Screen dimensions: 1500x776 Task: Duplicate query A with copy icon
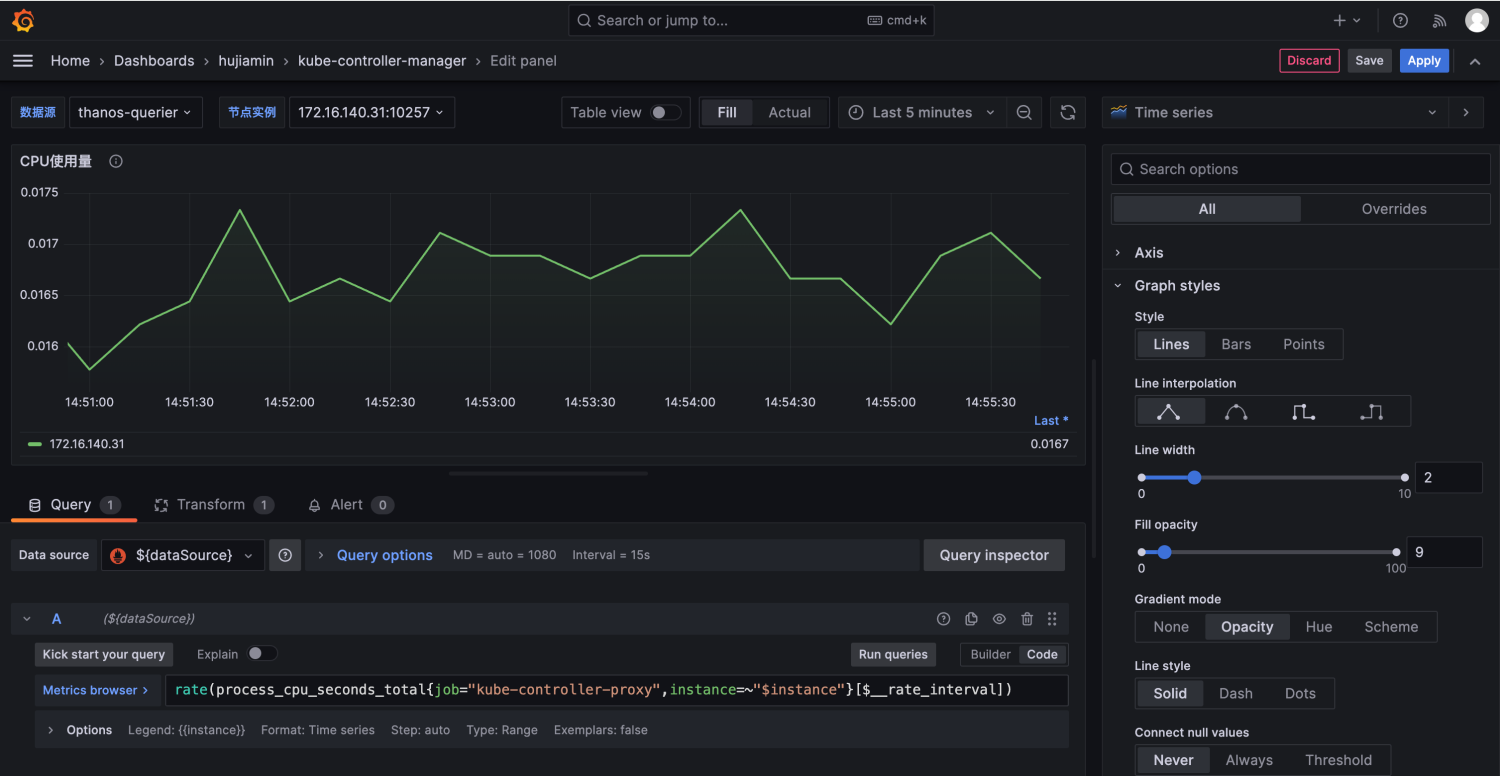(x=971, y=619)
